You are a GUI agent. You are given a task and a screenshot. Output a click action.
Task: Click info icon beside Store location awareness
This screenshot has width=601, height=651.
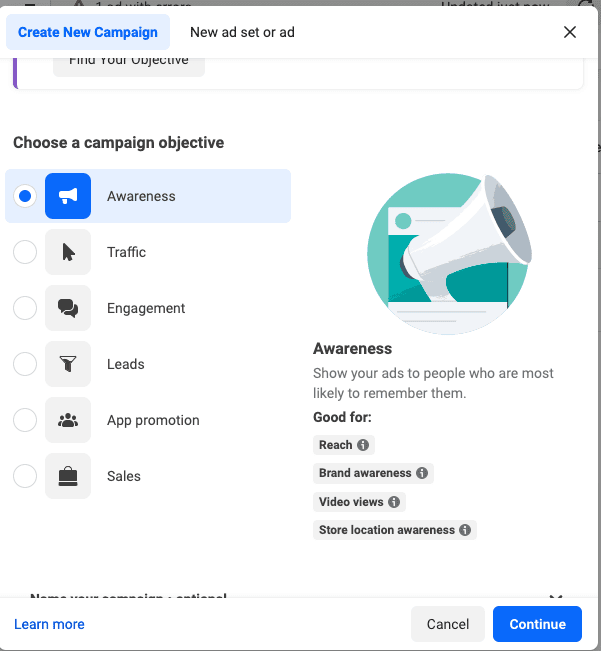[465, 530]
